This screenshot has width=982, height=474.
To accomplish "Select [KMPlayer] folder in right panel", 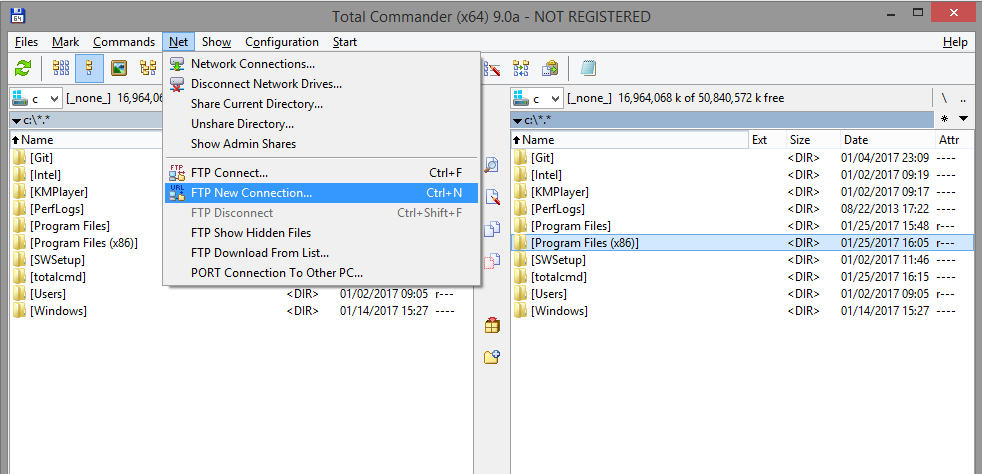I will coord(742,192).
